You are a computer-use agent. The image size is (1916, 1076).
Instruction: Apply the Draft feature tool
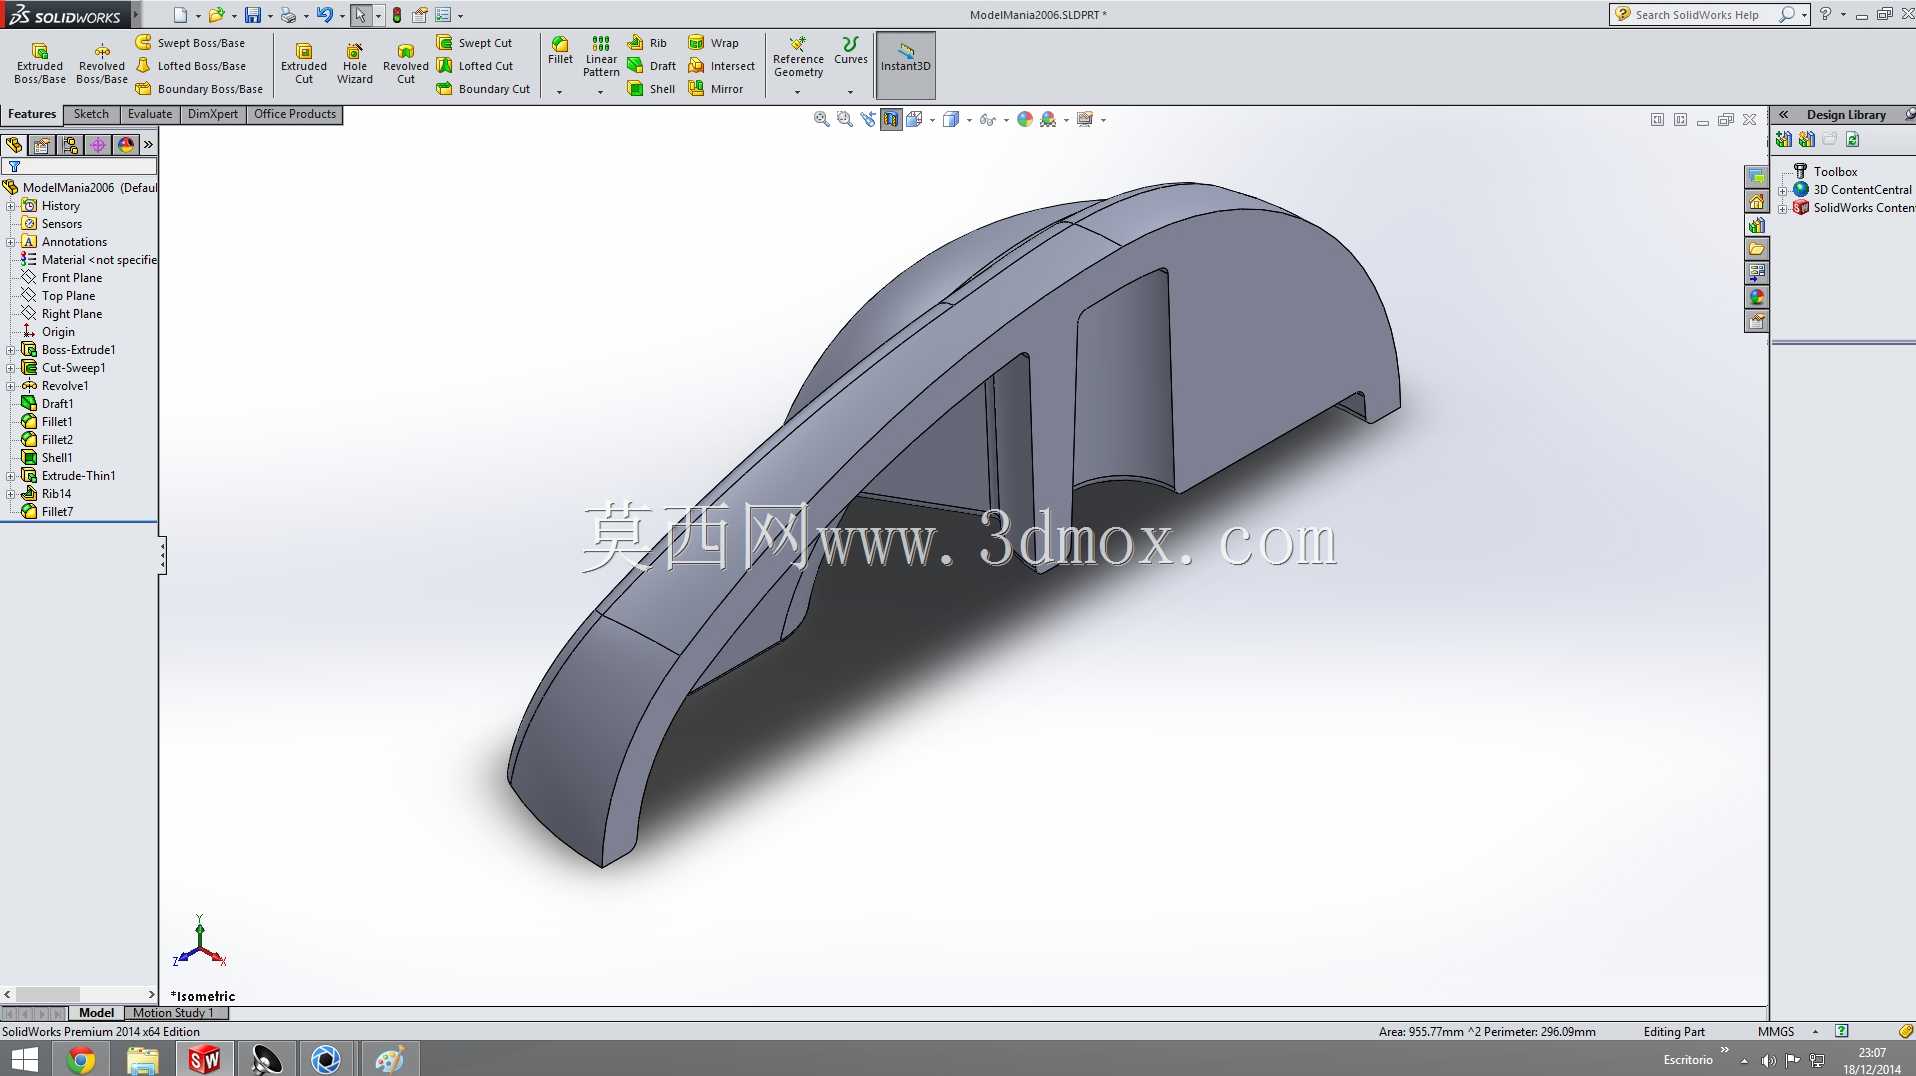[x=652, y=66]
